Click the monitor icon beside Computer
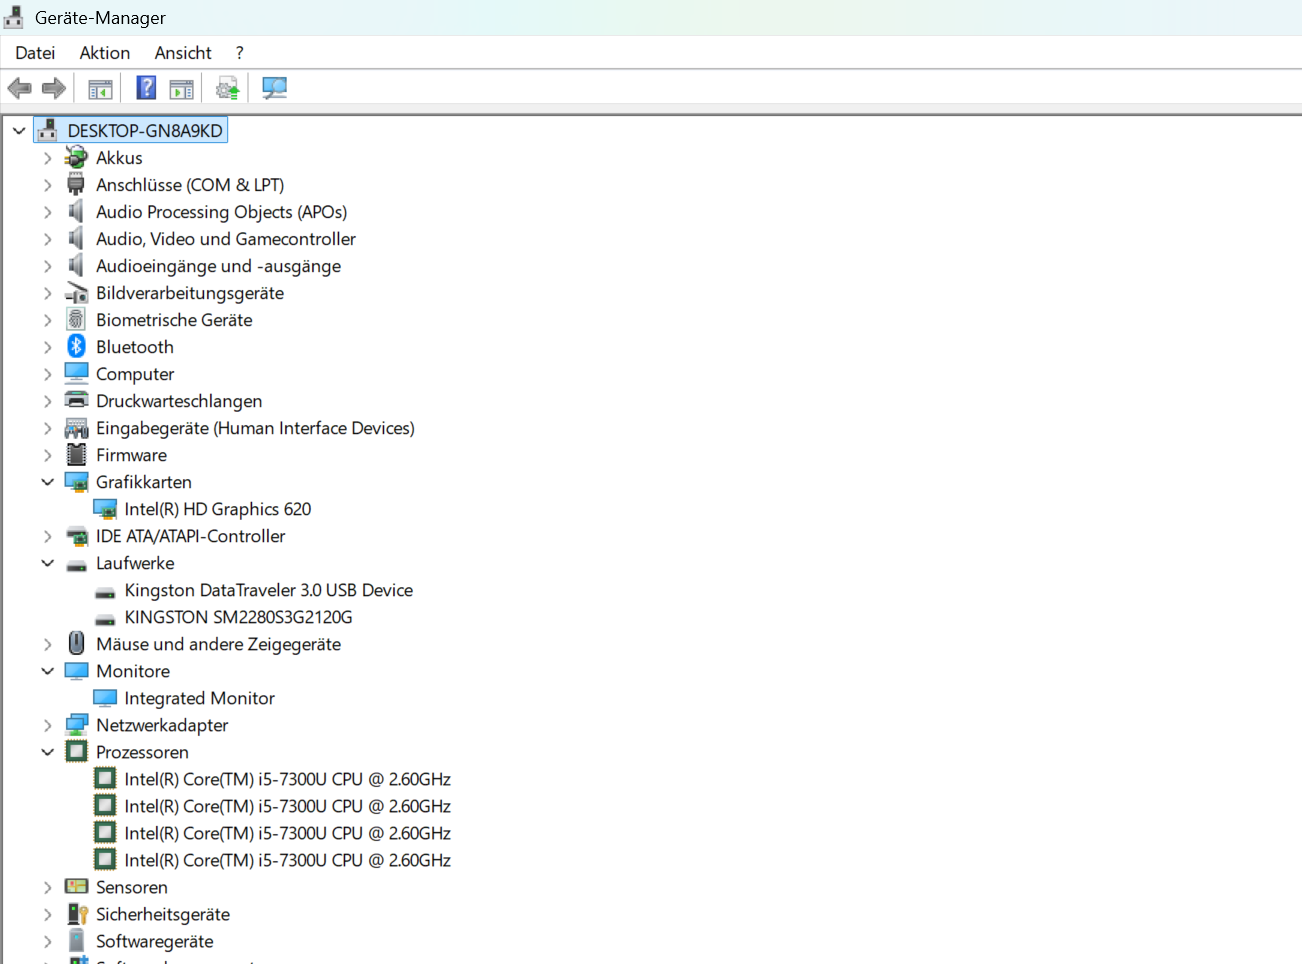1302x964 pixels. pyautogui.click(x=76, y=373)
